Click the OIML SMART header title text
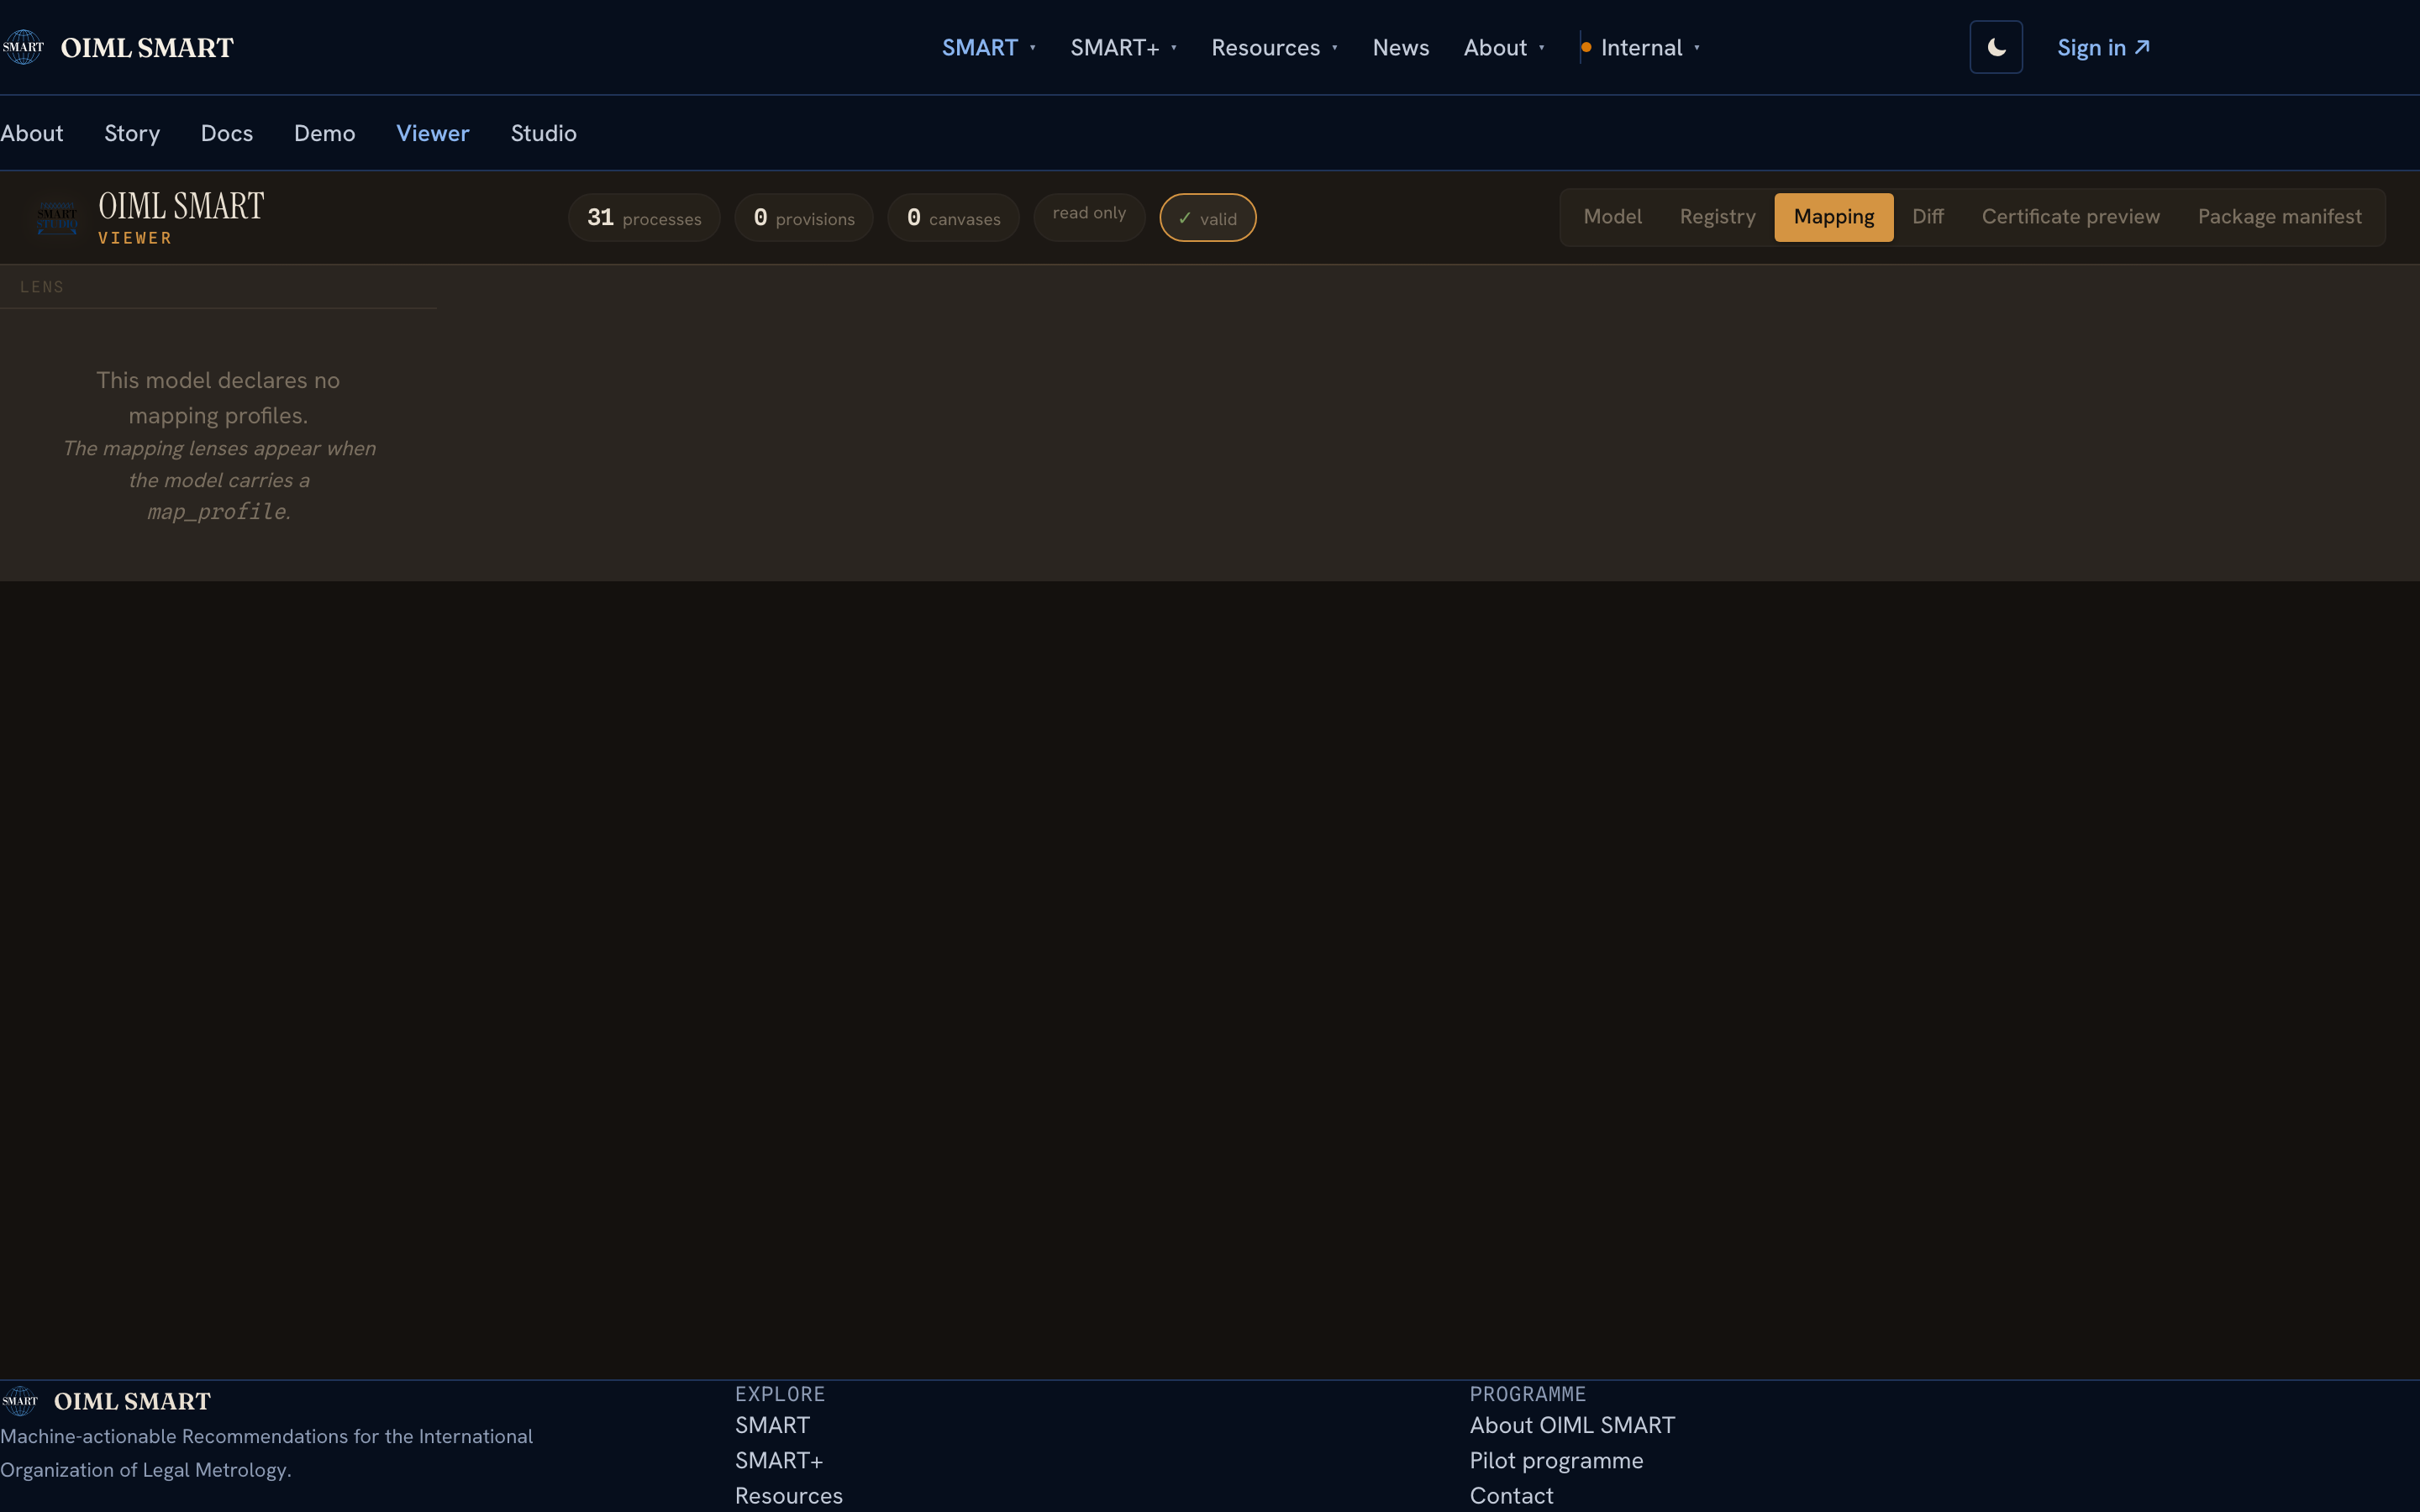2420x1512 pixels. point(147,48)
